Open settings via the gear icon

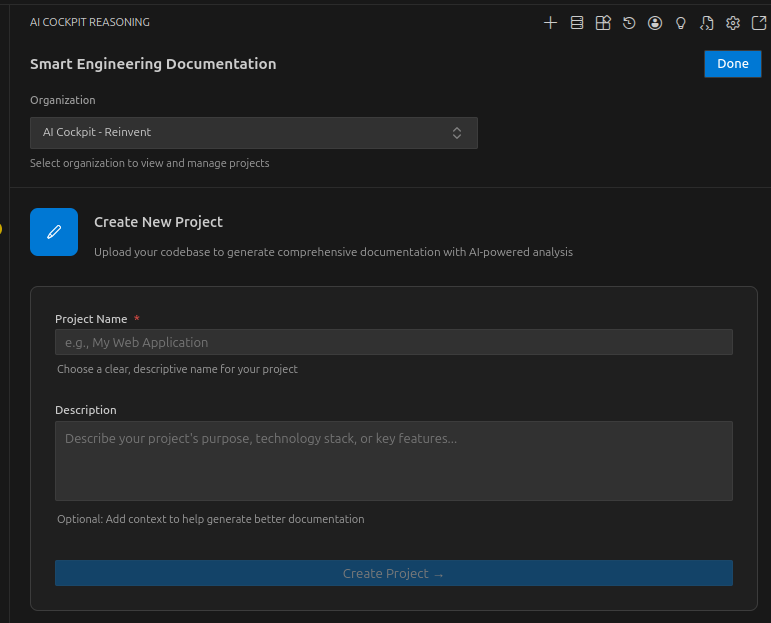[733, 23]
